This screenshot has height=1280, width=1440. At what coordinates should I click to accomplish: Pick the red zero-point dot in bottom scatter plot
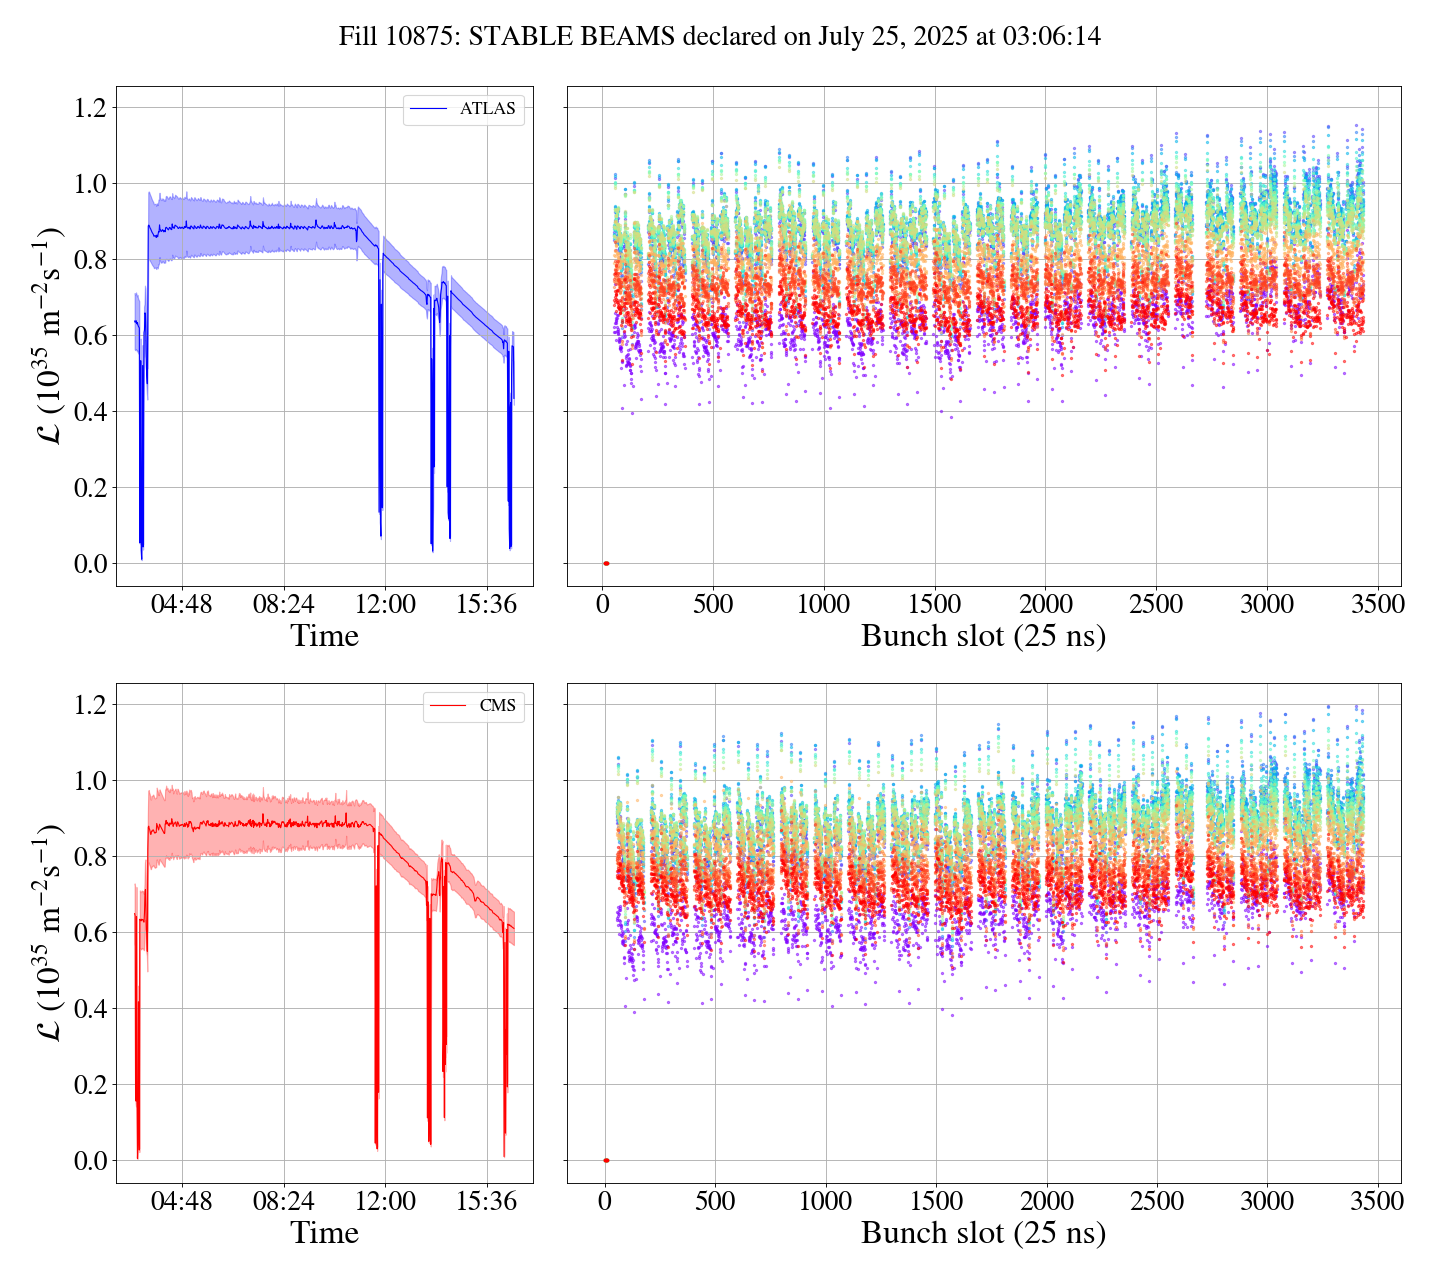click(x=606, y=1160)
